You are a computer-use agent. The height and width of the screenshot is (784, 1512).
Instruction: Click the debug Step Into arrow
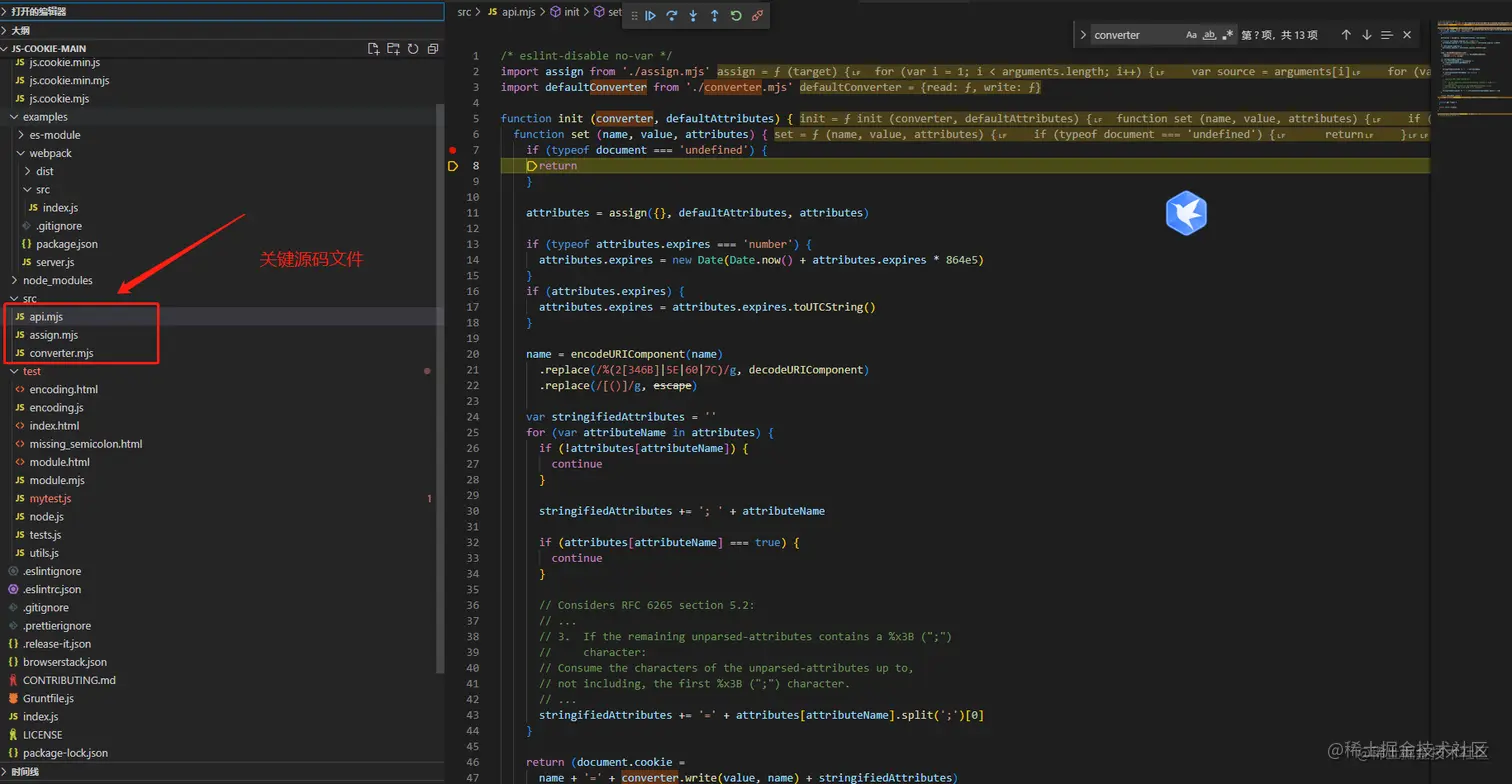[x=693, y=15]
